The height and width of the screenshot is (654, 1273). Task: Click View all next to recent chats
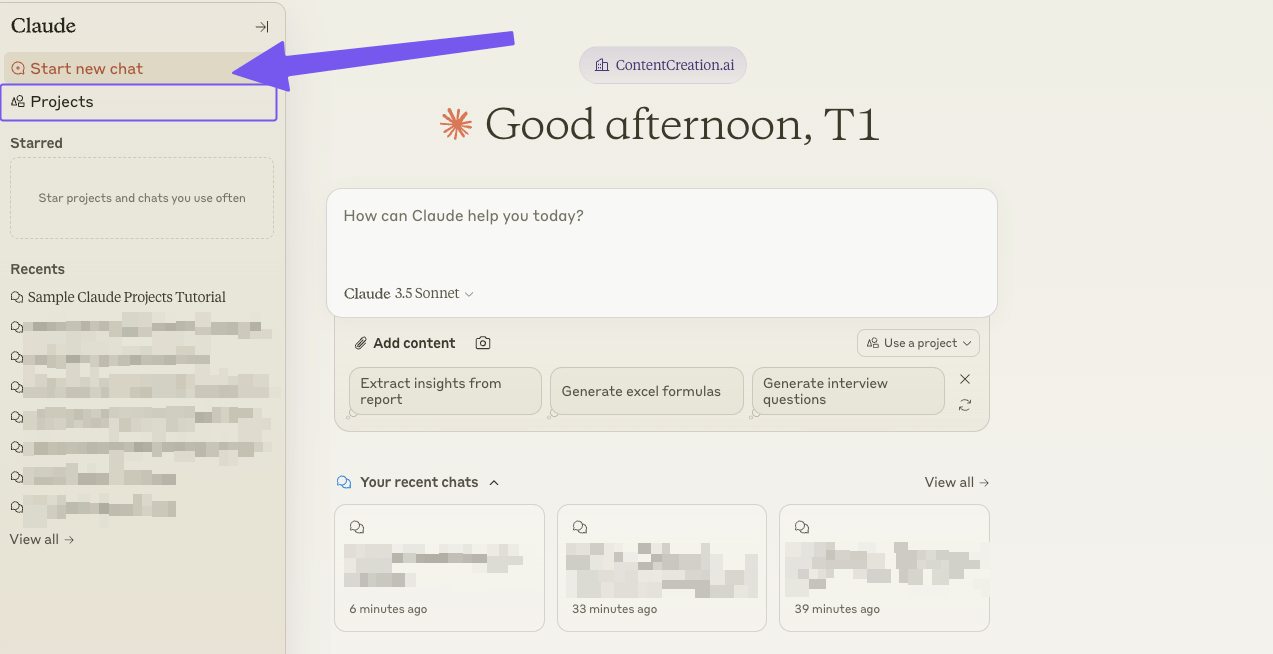click(956, 482)
